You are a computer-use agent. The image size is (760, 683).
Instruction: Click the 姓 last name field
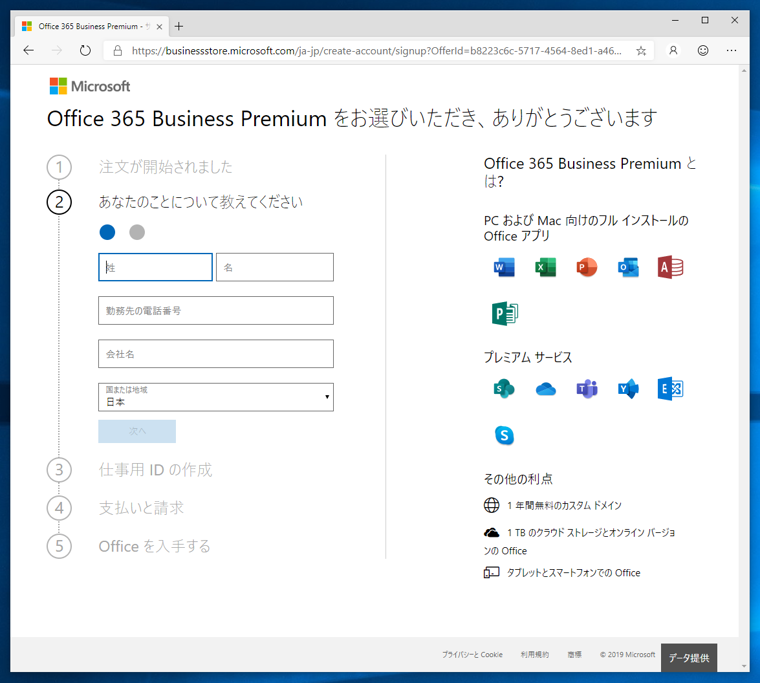pyautogui.click(x=155, y=267)
